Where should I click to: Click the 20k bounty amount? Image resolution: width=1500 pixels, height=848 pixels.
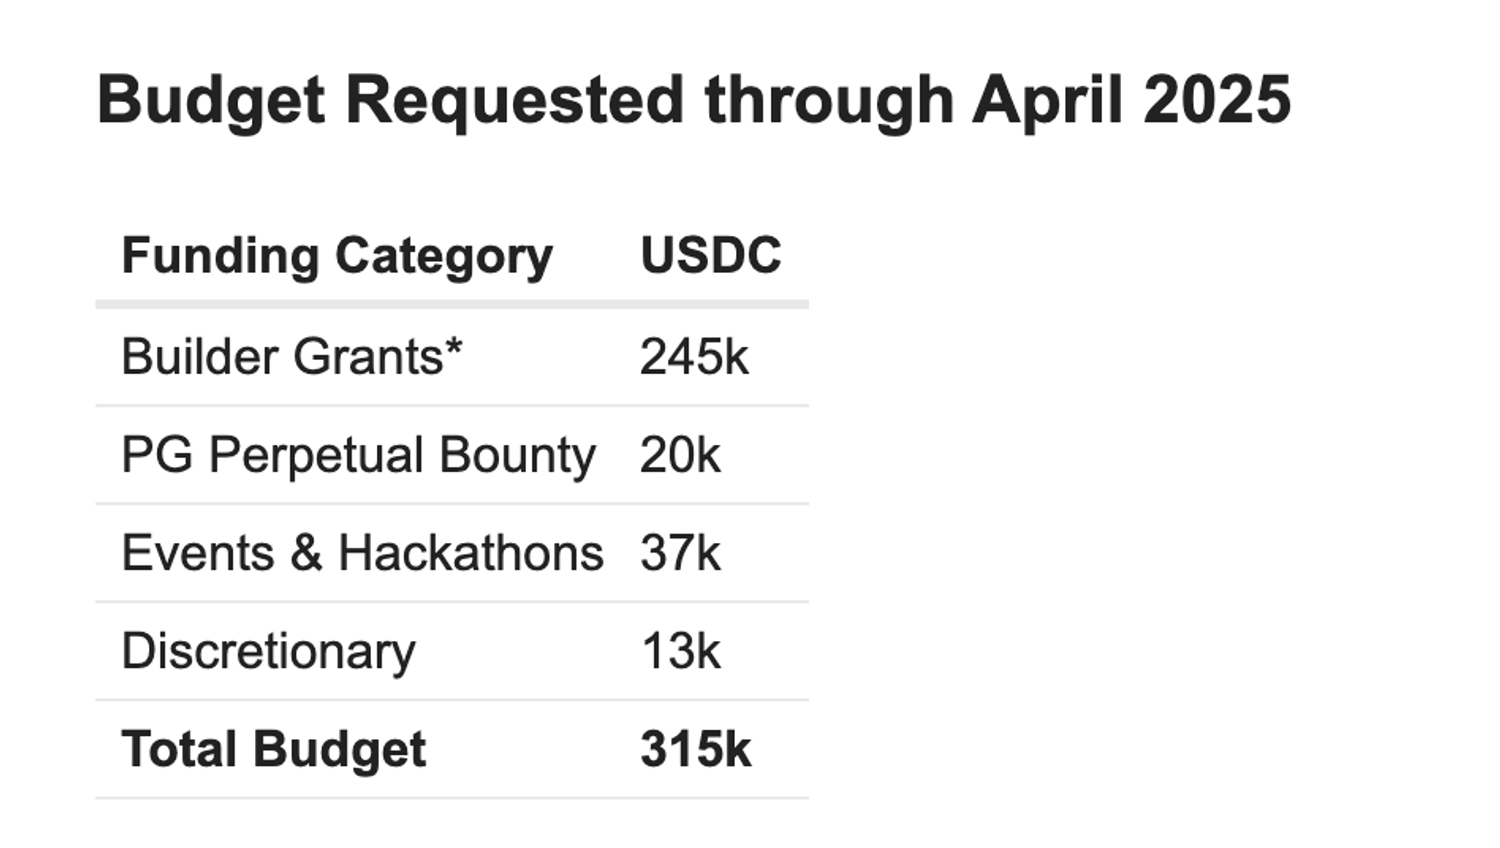coord(680,455)
